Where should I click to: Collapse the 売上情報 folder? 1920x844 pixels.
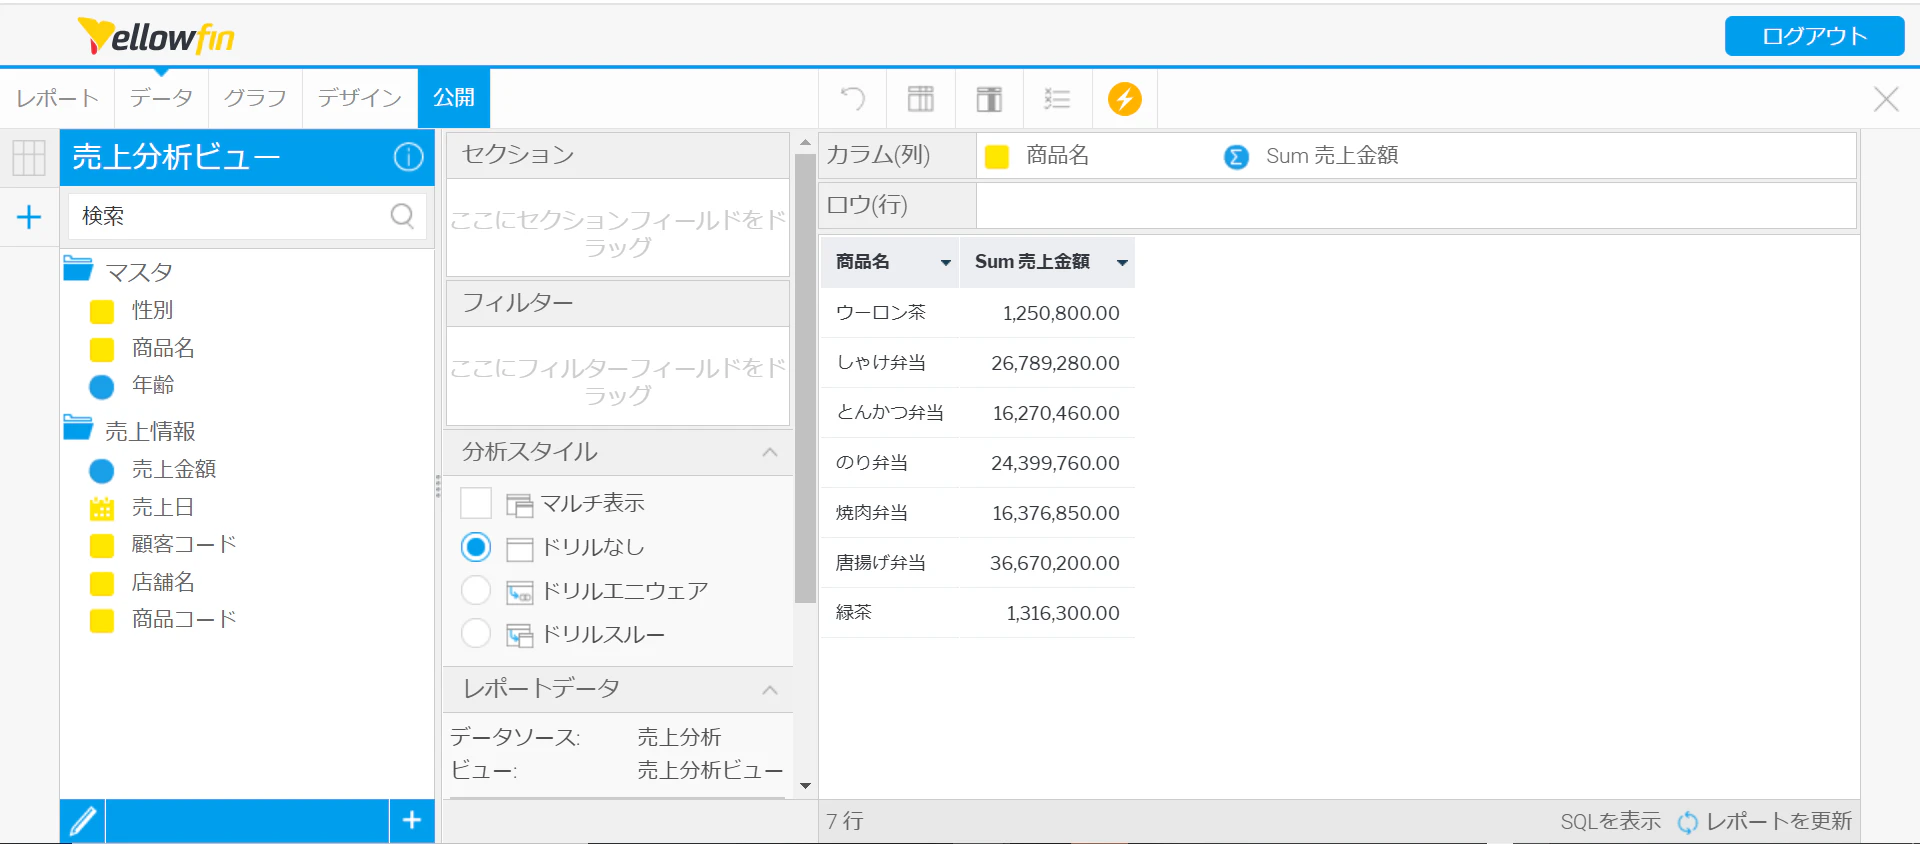coord(78,427)
